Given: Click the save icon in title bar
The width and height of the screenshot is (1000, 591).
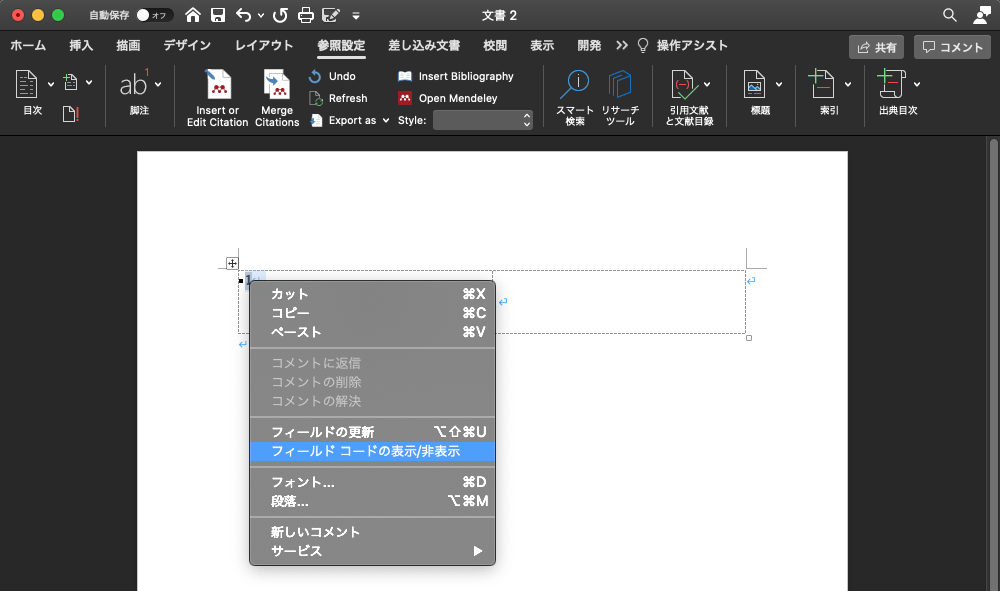Looking at the screenshot, I should [218, 15].
